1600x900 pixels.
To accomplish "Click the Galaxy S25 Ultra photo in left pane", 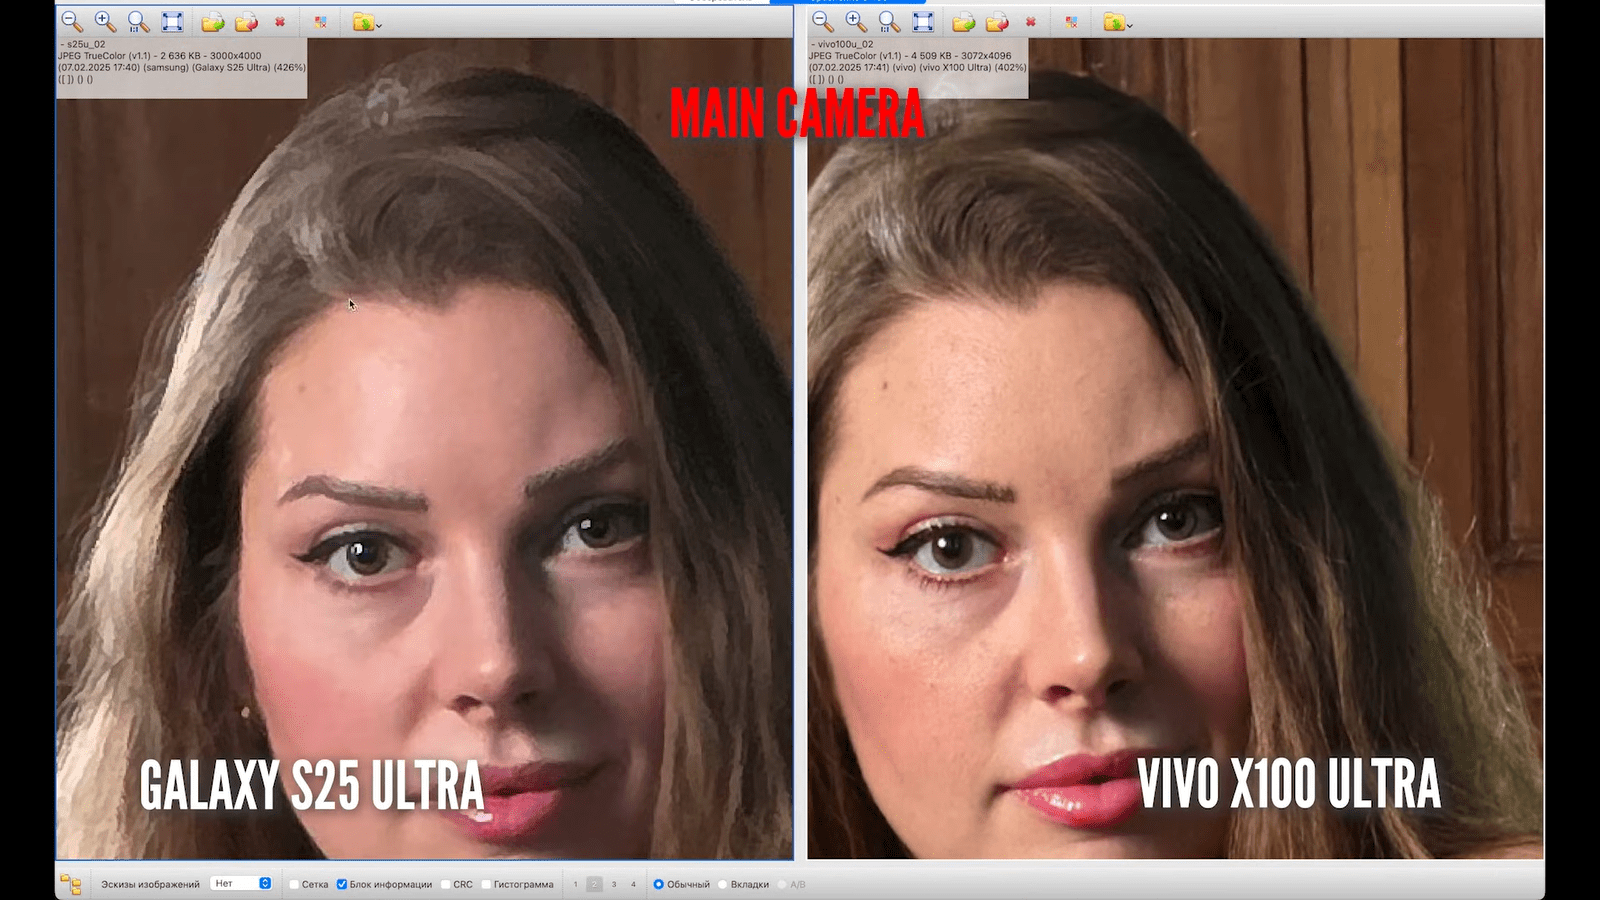I will coord(425,450).
